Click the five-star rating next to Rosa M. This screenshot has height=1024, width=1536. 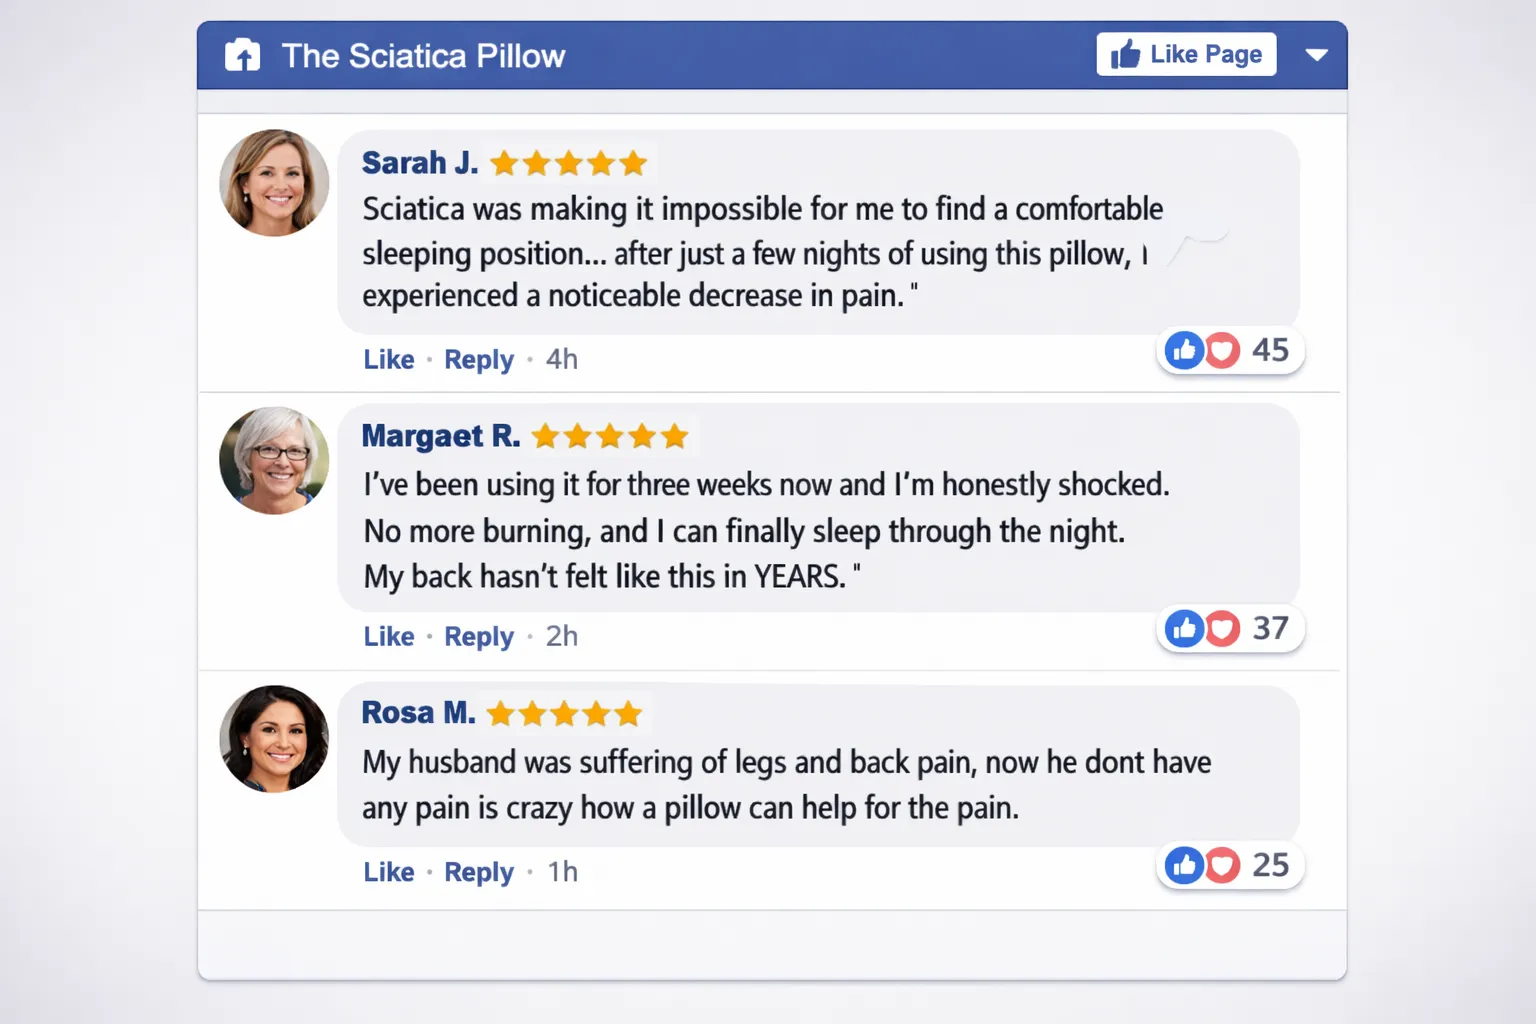[563, 713]
